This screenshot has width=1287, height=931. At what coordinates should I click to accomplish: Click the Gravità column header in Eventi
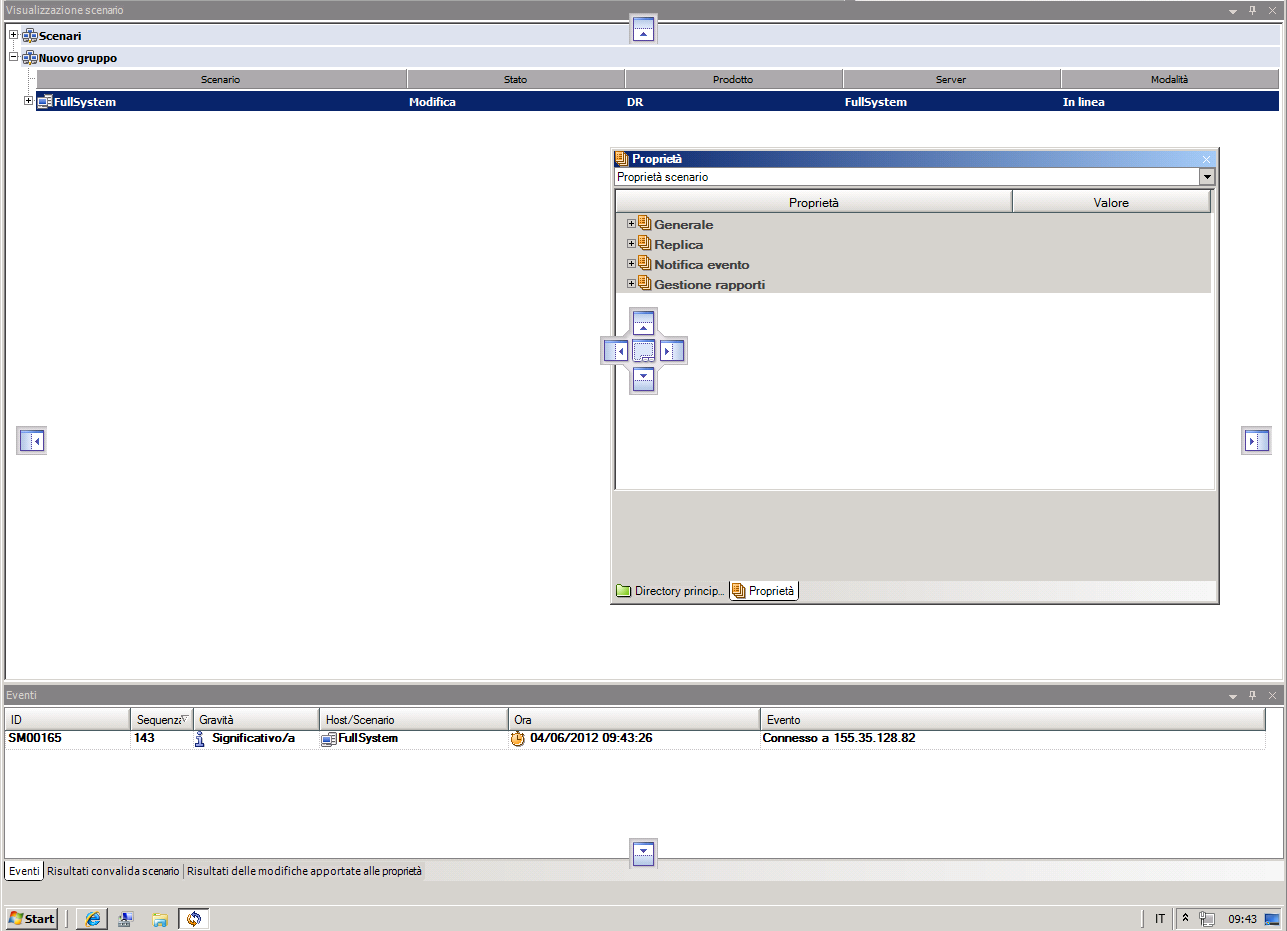pos(256,720)
